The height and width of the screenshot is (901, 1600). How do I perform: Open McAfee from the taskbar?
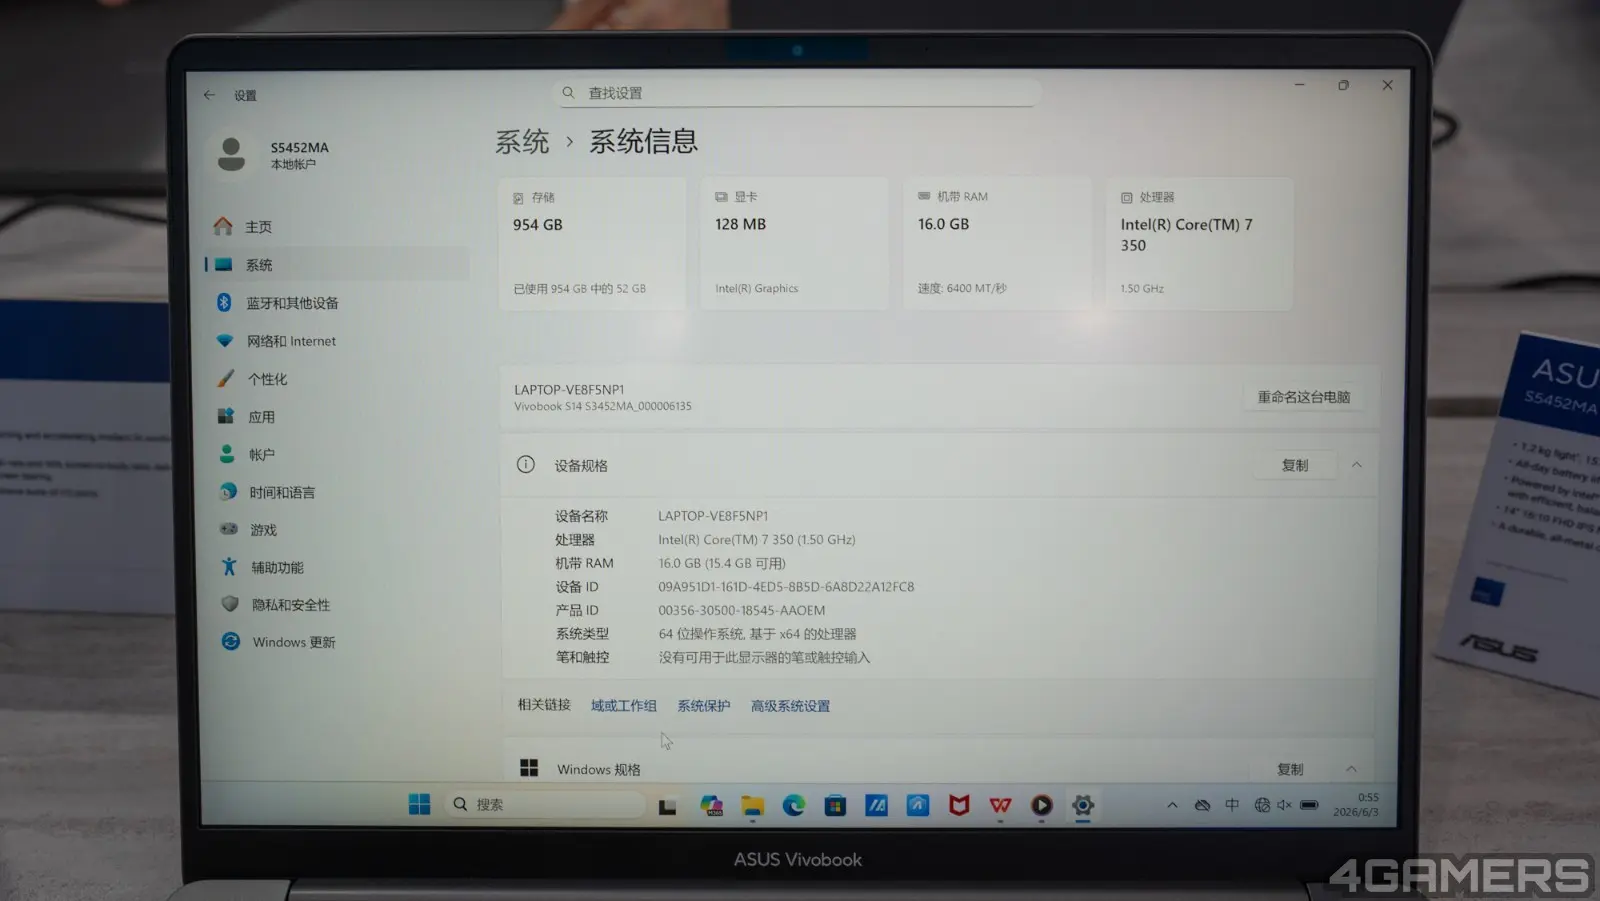point(959,805)
